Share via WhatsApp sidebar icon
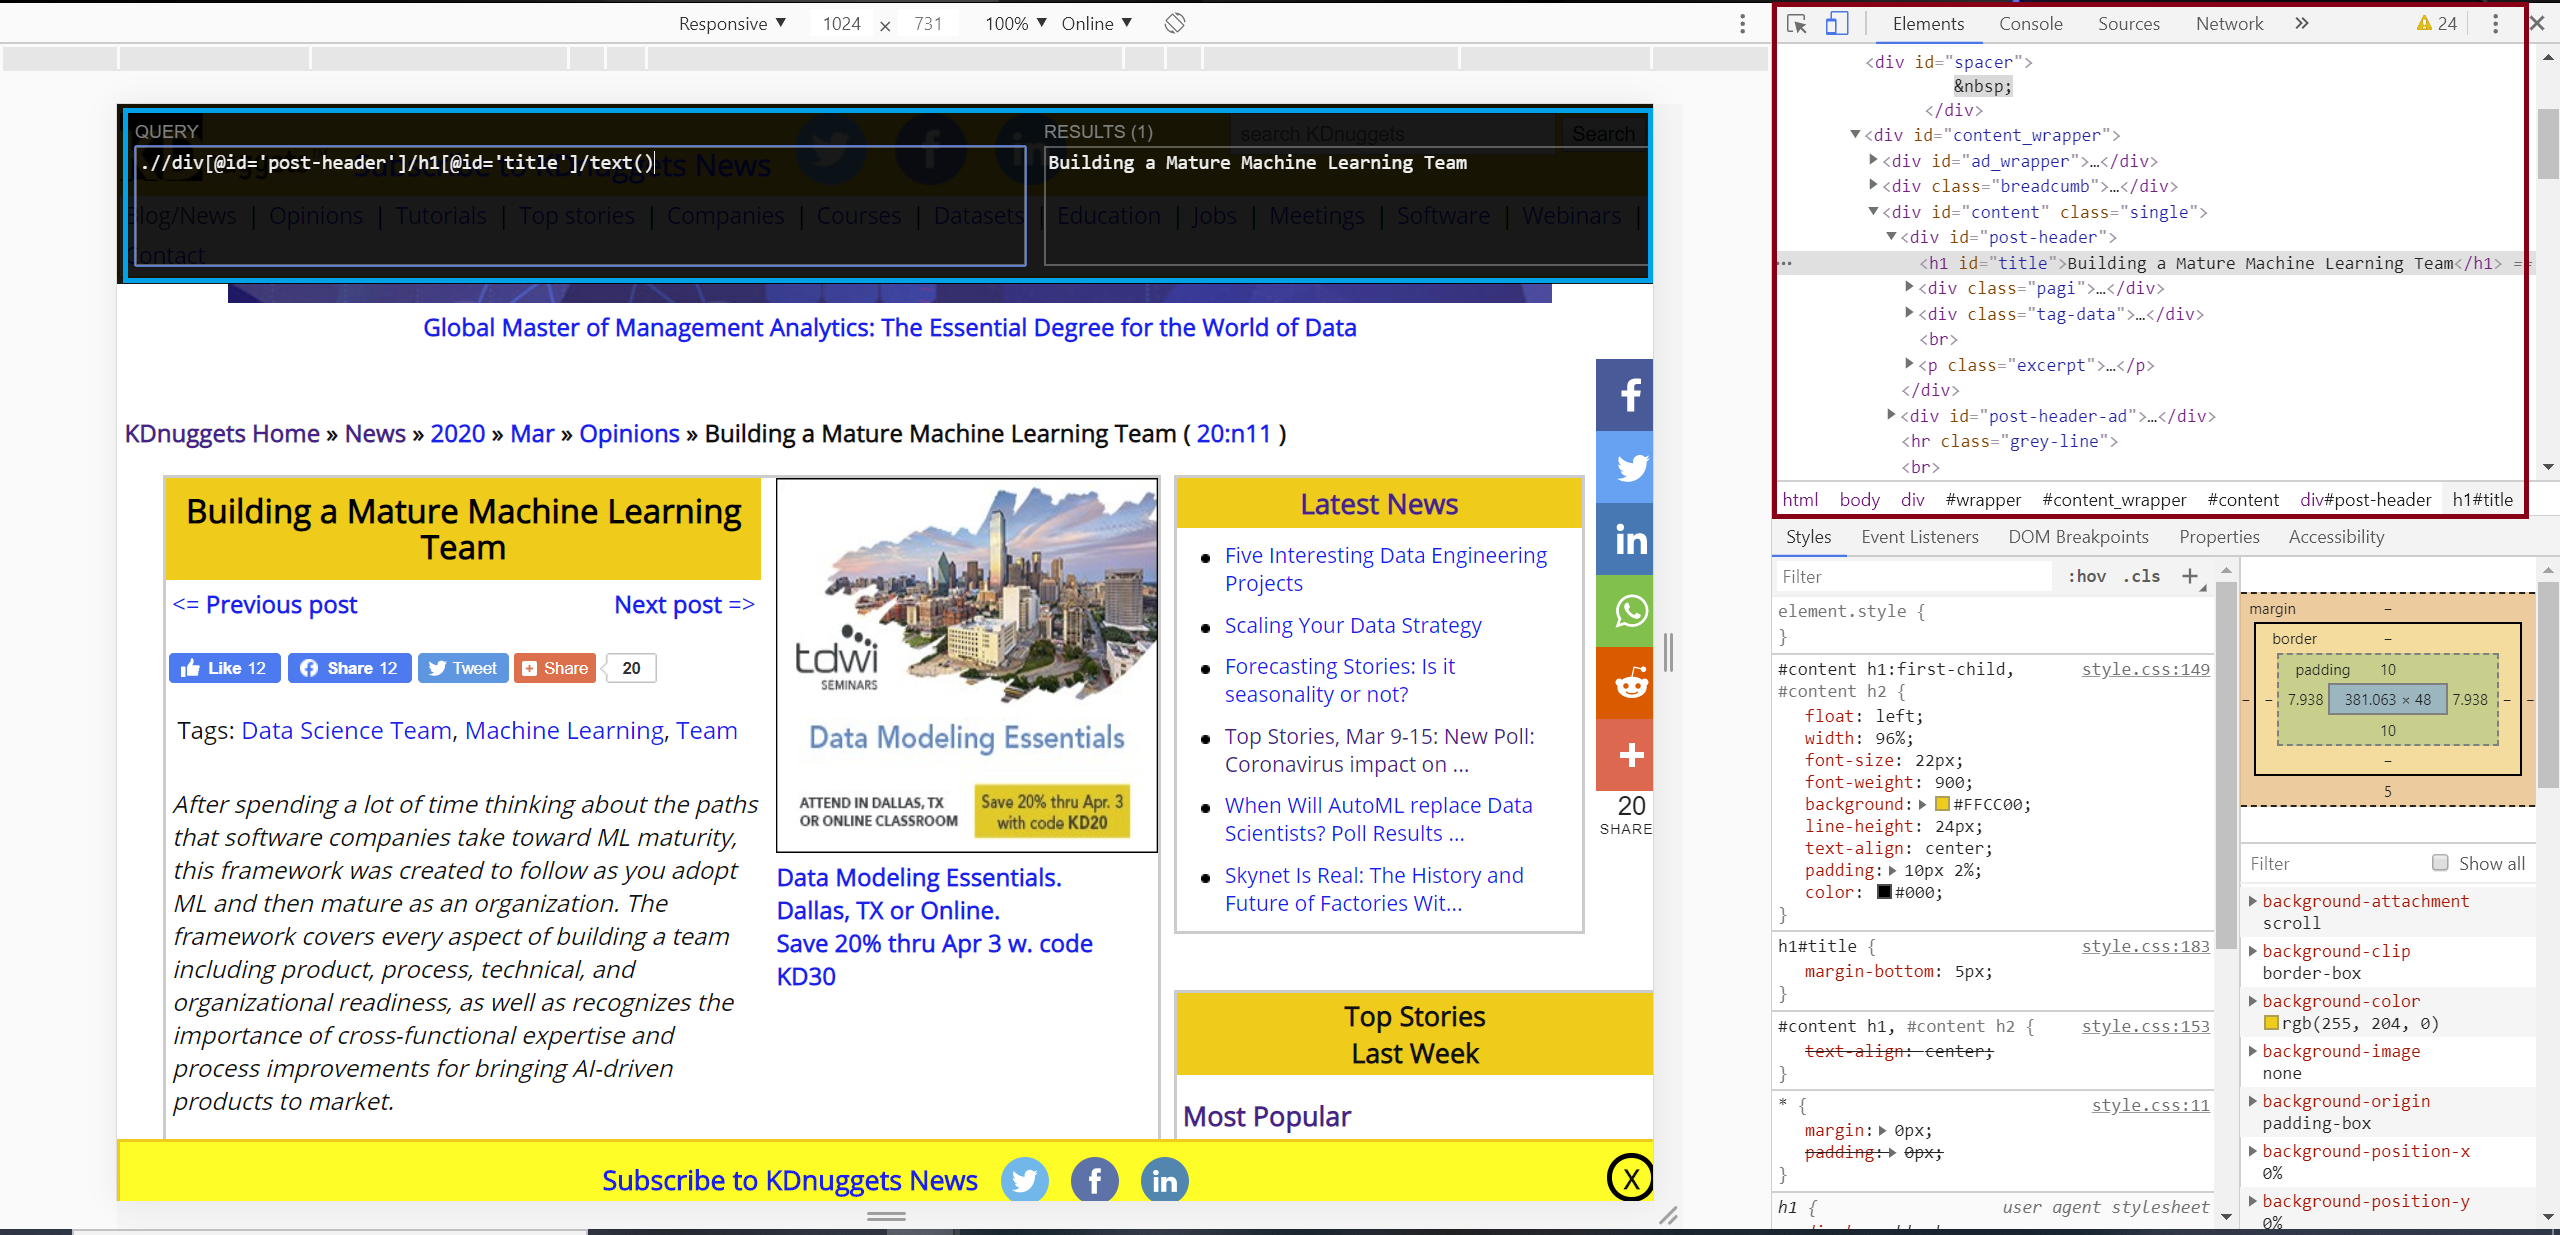Image resolution: width=2560 pixels, height=1235 pixels. pyautogui.click(x=1627, y=611)
